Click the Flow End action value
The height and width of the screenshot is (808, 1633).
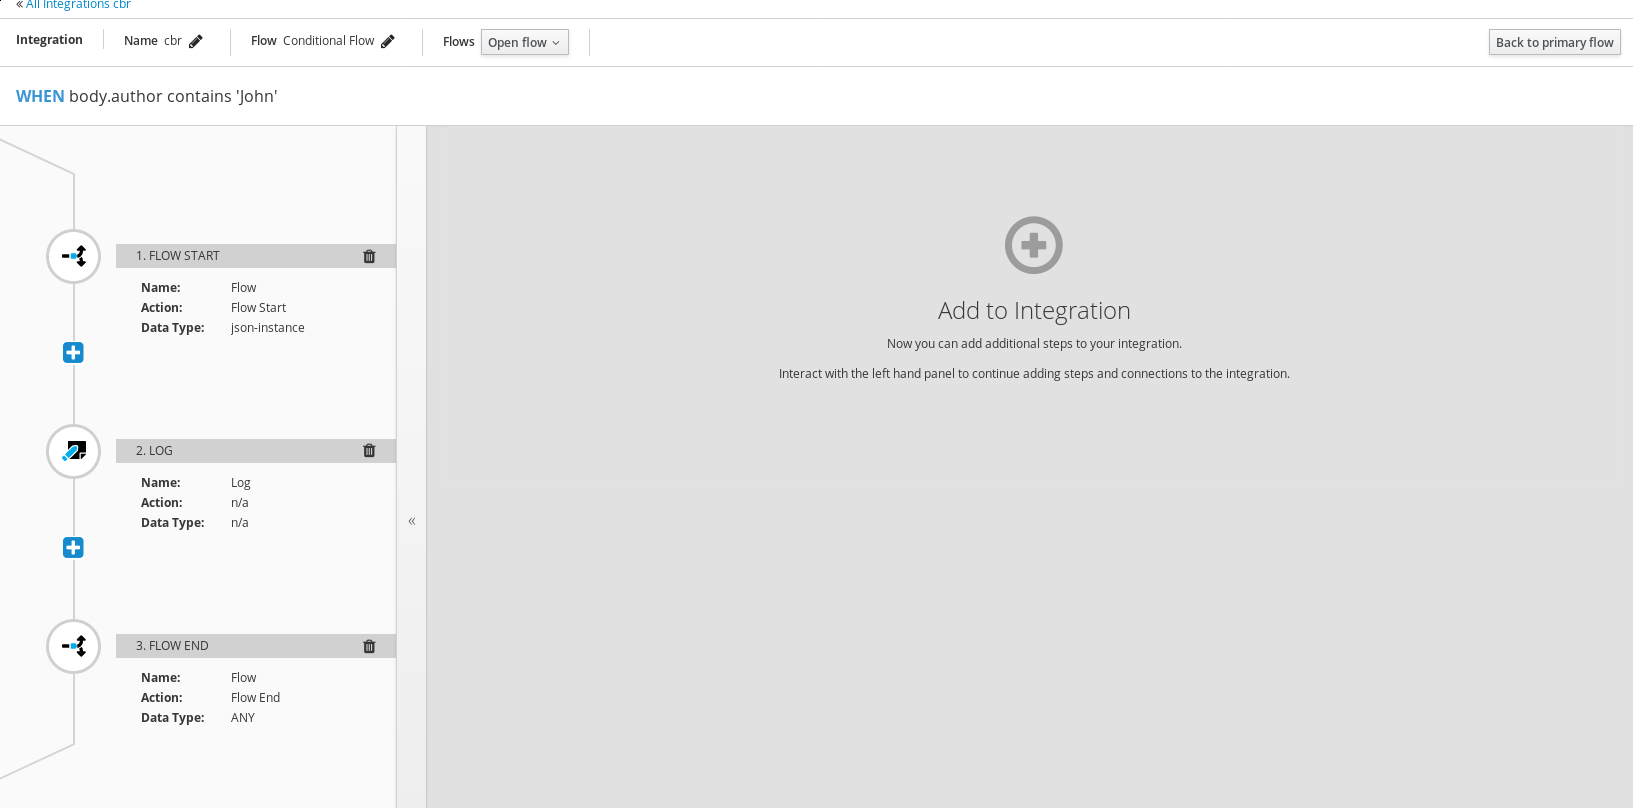pyautogui.click(x=256, y=698)
